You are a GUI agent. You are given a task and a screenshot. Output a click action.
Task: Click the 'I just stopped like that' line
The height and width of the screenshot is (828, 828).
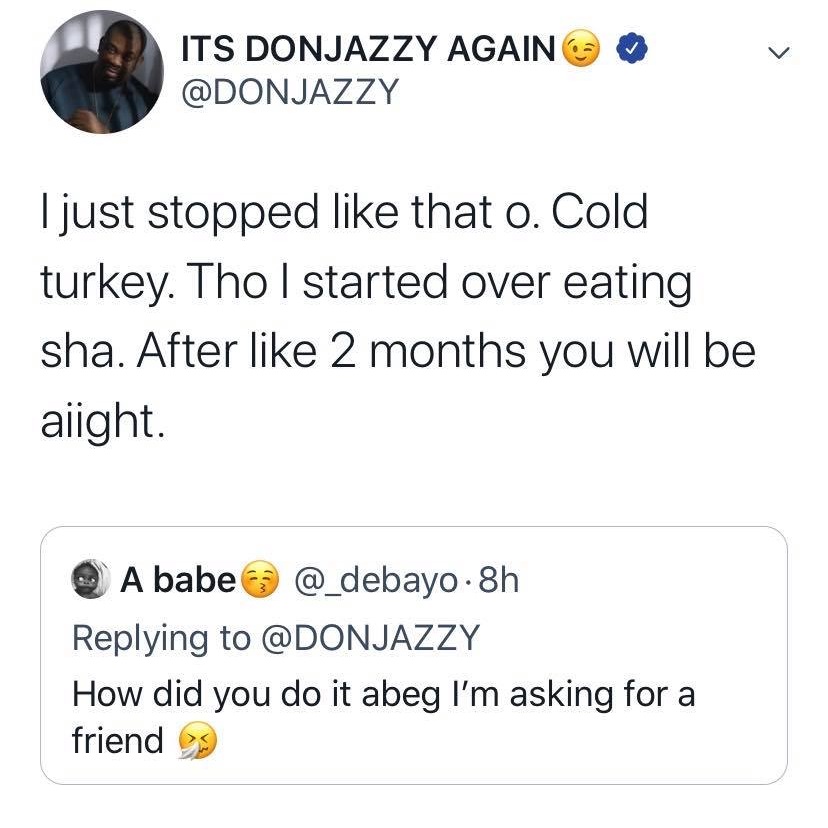pyautogui.click(x=343, y=214)
